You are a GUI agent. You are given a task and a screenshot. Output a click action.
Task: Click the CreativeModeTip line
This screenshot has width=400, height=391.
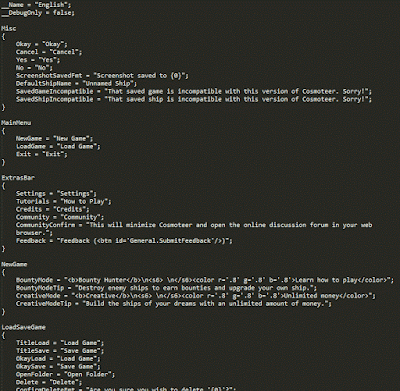pos(174,304)
